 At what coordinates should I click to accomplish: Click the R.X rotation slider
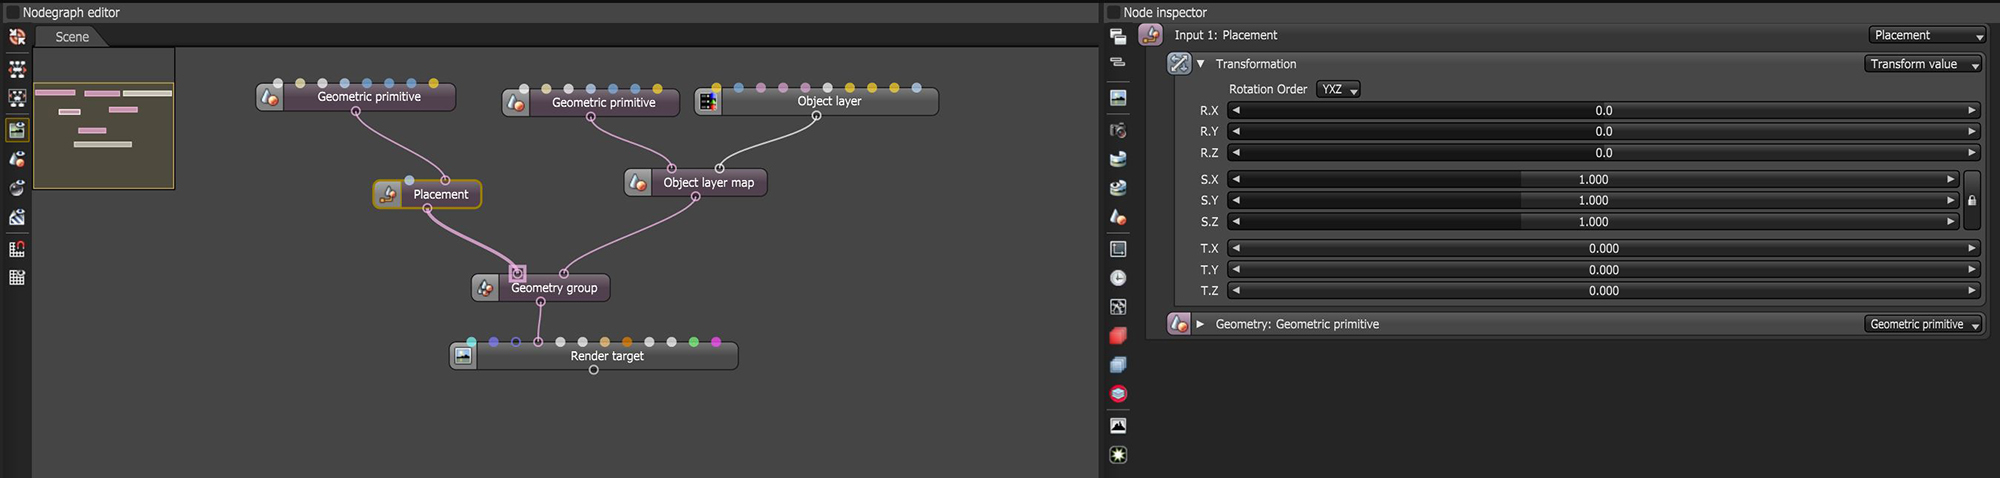pyautogui.click(x=1604, y=110)
